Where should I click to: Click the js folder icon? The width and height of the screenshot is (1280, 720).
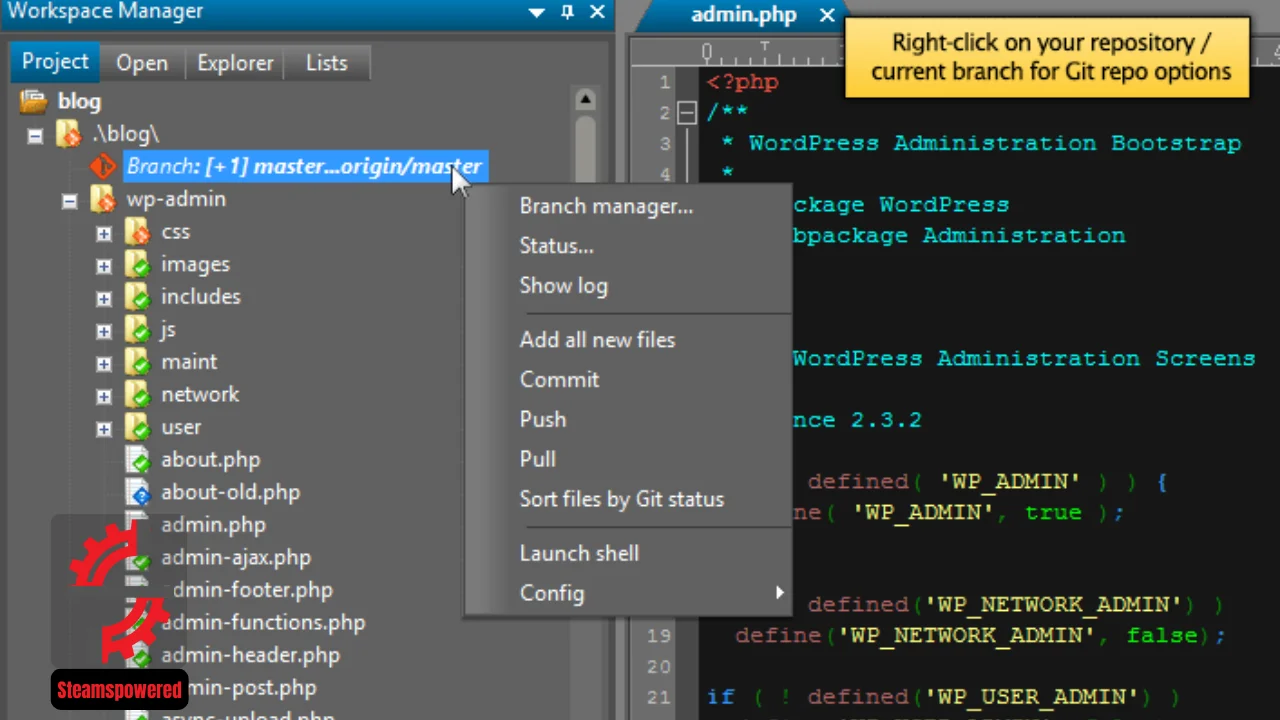coord(137,329)
